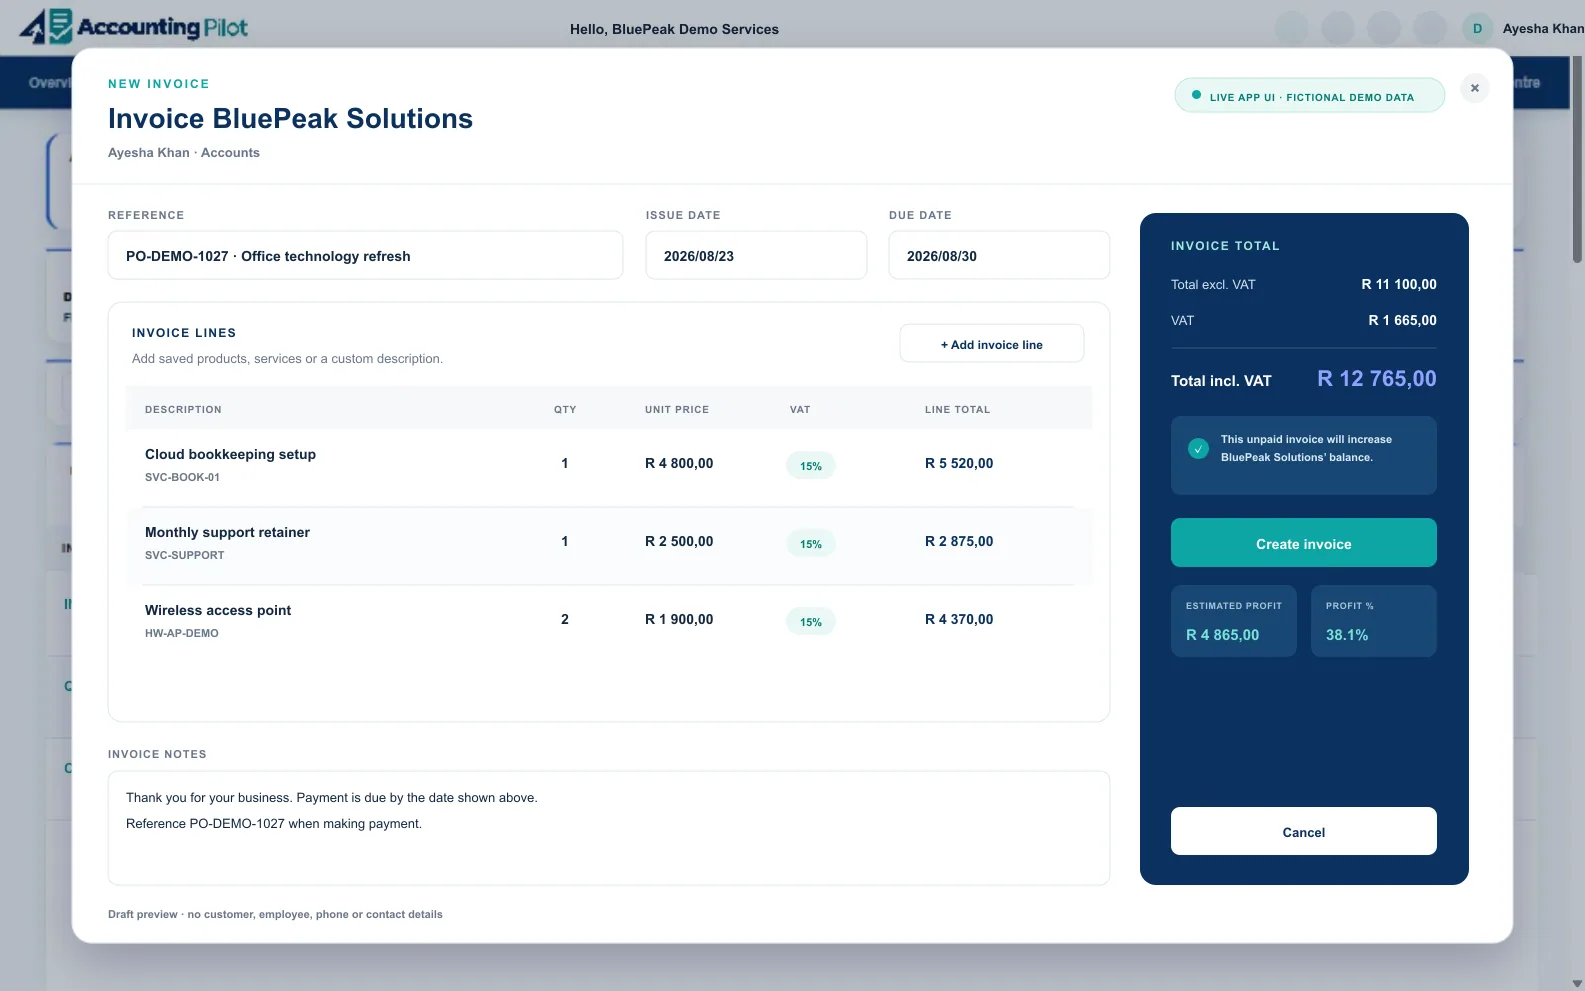1585x991 pixels.
Task: Select the Wireless access point line
Action: coord(609,623)
